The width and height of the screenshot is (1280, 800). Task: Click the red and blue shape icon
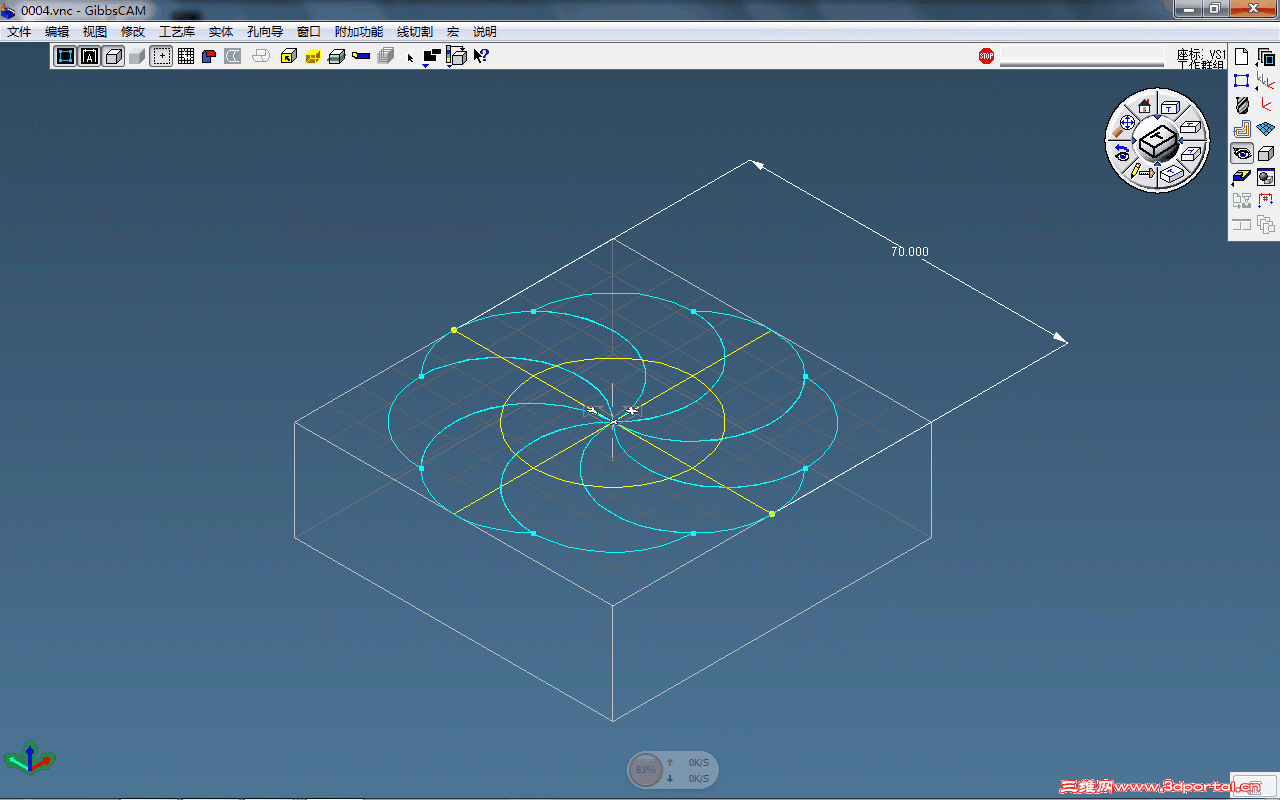[x=209, y=56]
